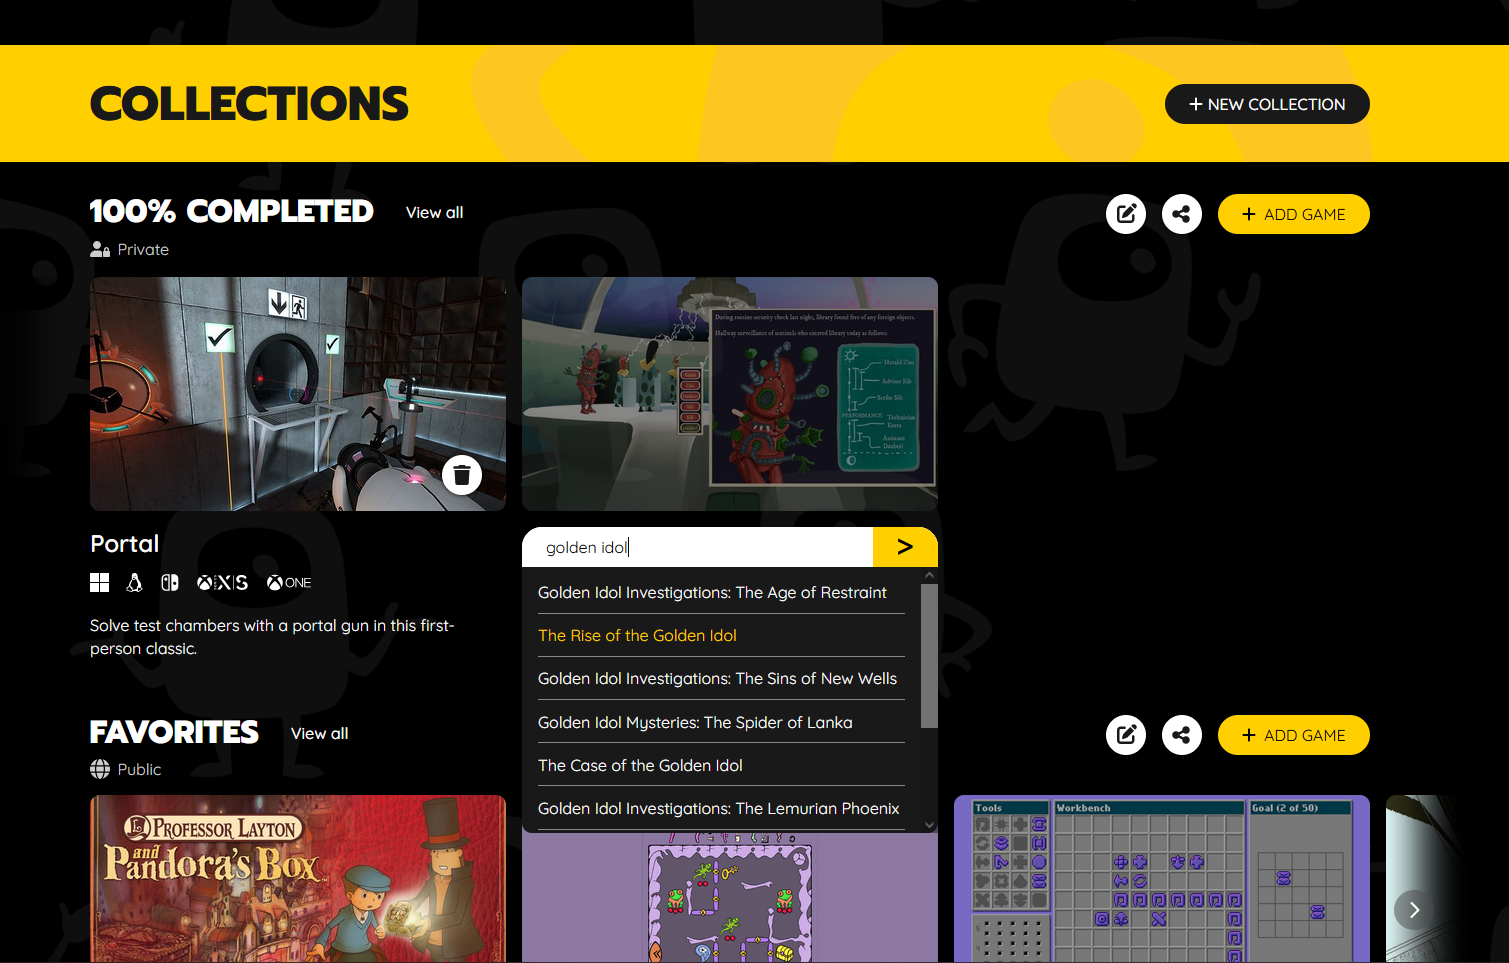Click the Public globe icon under Favorites

point(100,769)
